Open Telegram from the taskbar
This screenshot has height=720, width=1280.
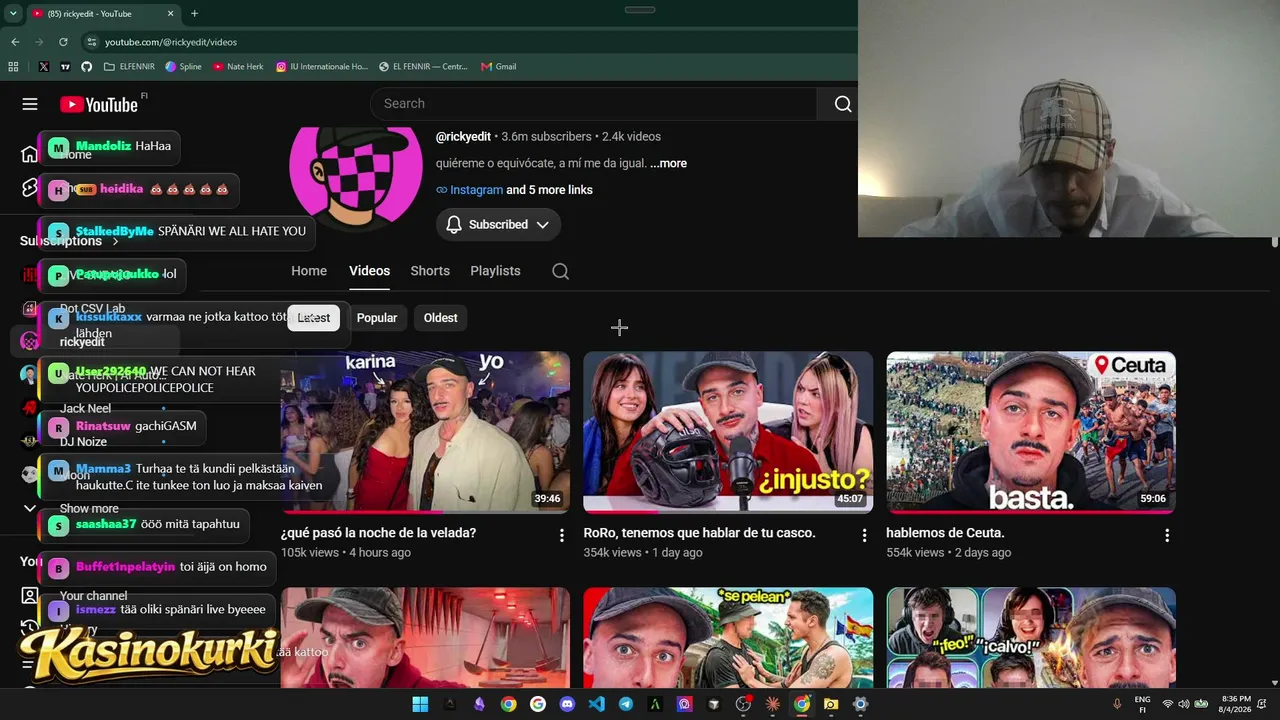coord(625,704)
